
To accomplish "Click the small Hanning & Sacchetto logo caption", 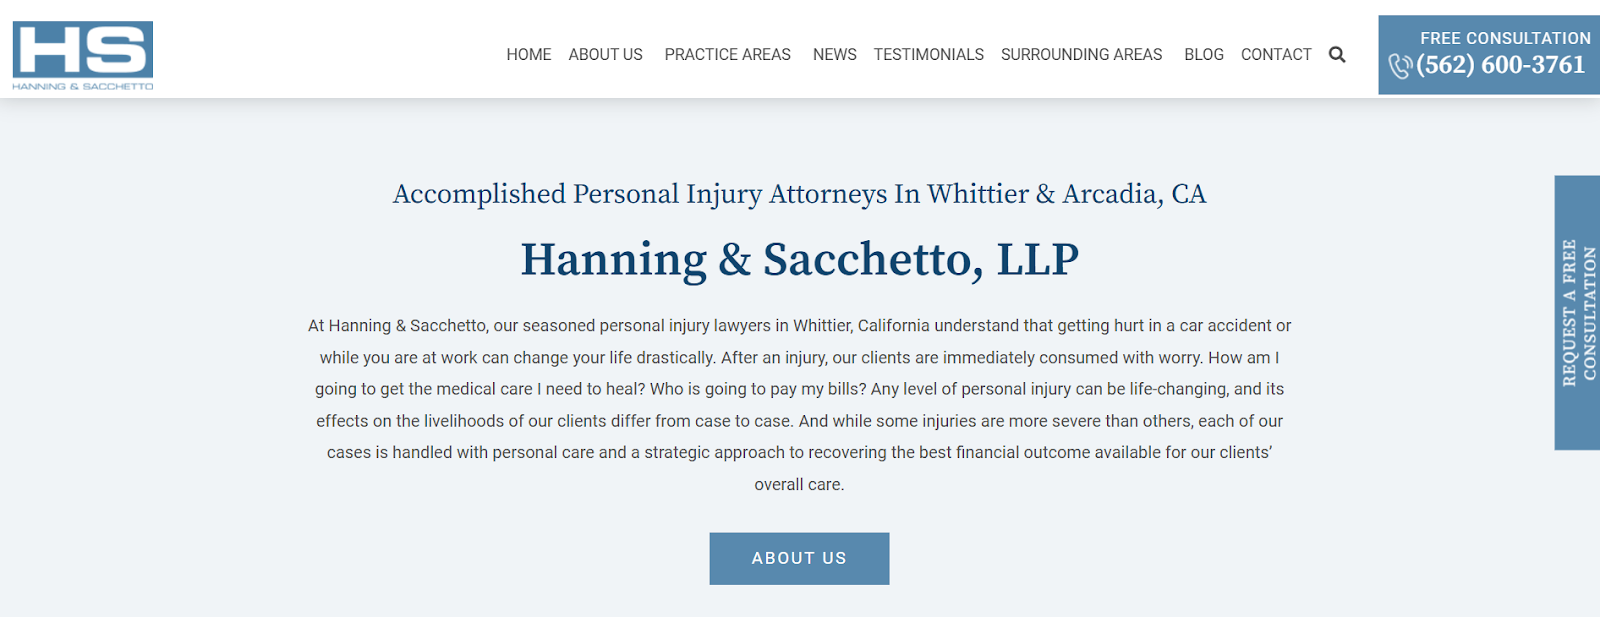I will (83, 87).
